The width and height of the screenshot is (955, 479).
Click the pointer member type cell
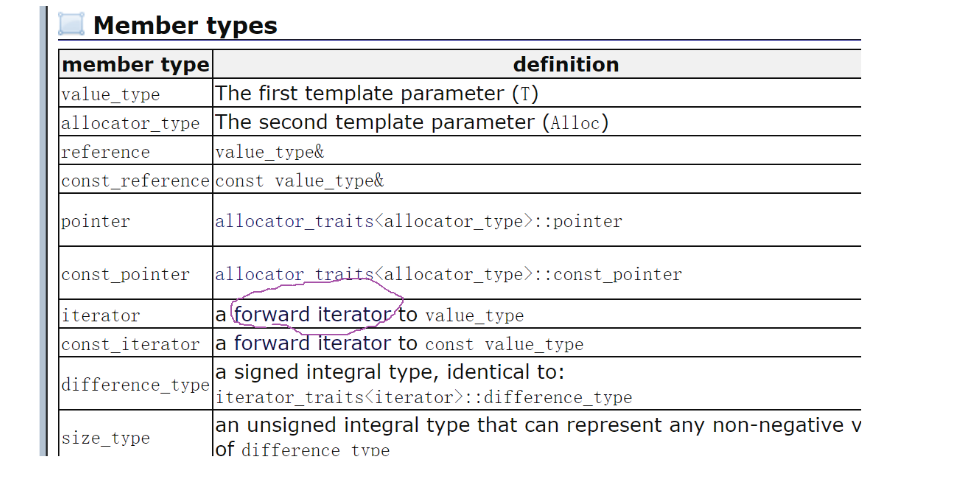click(x=95, y=221)
